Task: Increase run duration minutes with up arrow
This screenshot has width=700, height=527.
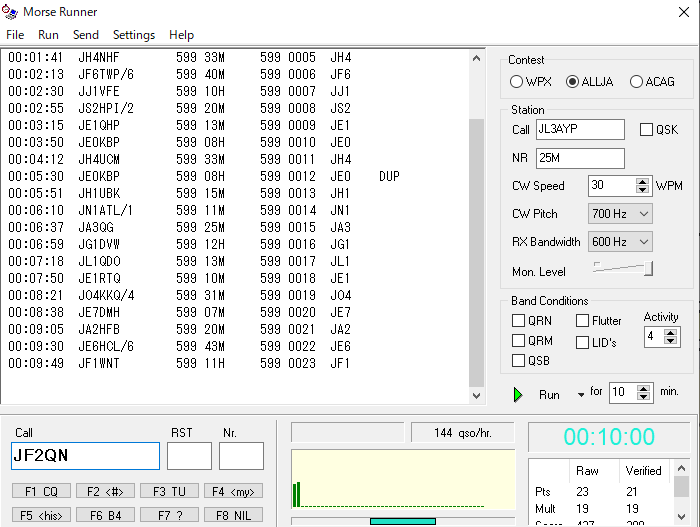Action: 643,388
